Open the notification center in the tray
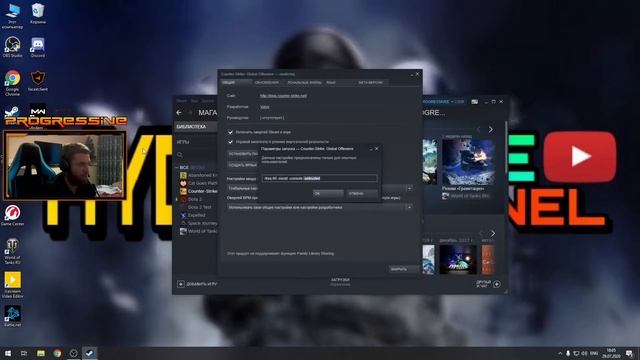This screenshot has height=360, width=640. (x=629, y=353)
